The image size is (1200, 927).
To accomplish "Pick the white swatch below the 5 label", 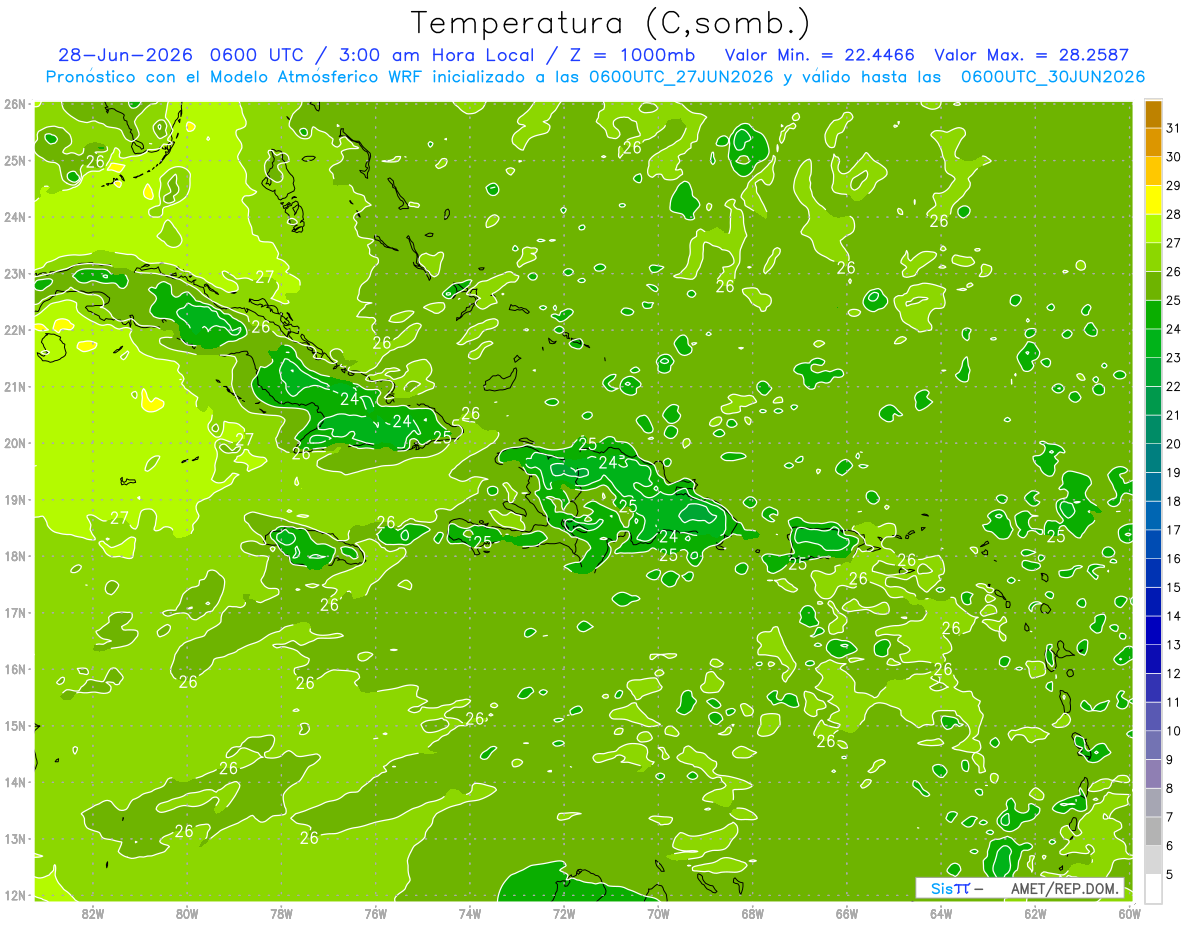I will [1153, 888].
